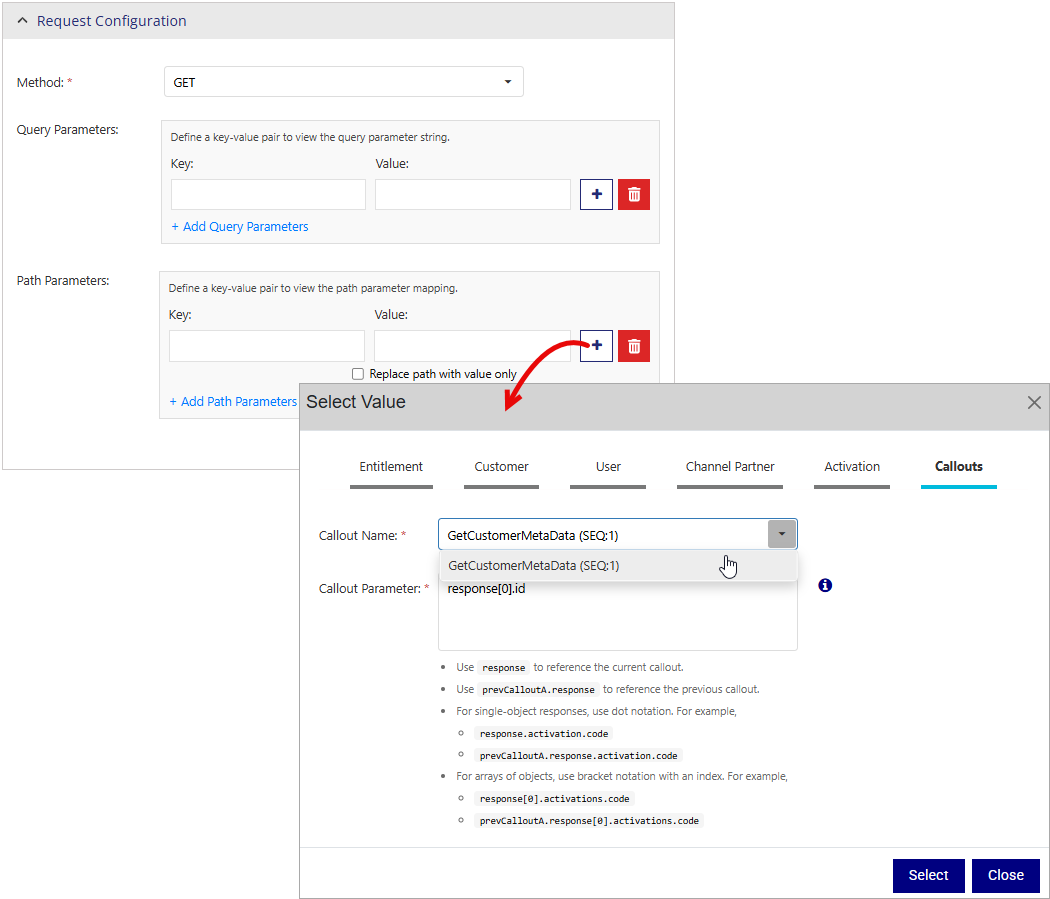The width and height of the screenshot is (1050, 899).
Task: Click the info icon beside Callout Parameter
Action: [825, 585]
